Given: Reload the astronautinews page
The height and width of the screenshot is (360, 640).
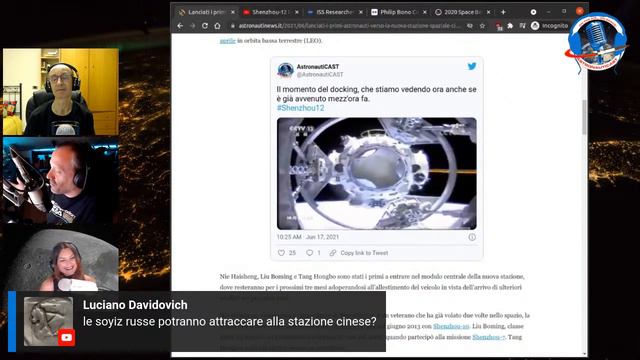Looking at the screenshot, I should tap(205, 26).
